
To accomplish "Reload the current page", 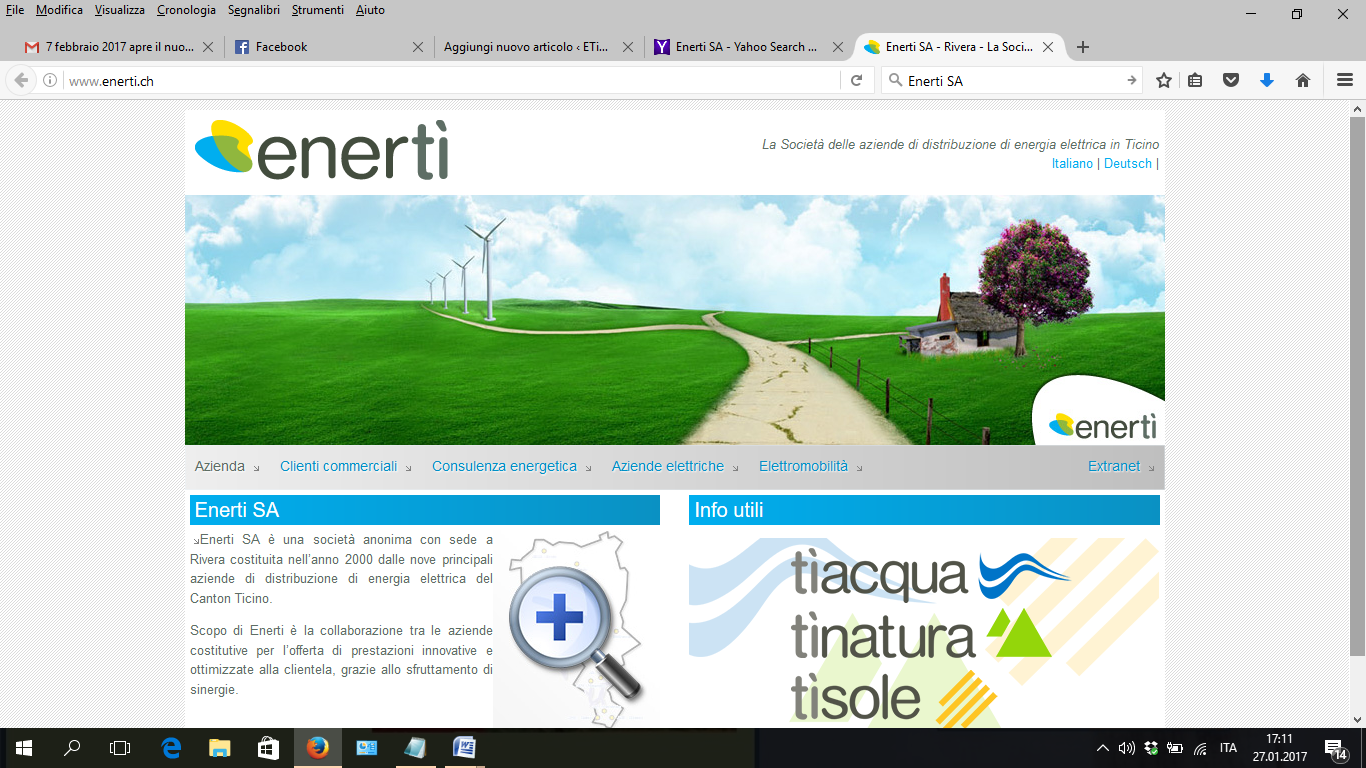I will [x=856, y=81].
